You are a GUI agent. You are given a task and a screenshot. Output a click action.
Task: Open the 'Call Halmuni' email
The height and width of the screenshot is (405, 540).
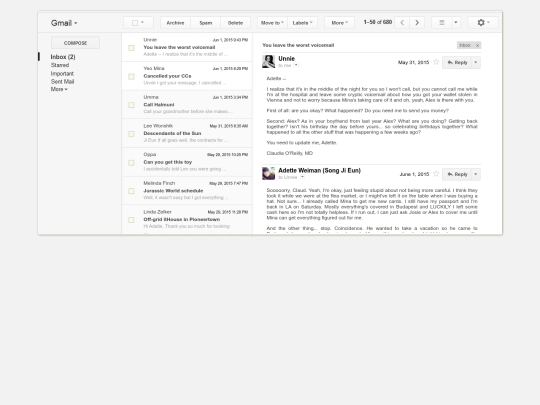pyautogui.click(x=187, y=104)
